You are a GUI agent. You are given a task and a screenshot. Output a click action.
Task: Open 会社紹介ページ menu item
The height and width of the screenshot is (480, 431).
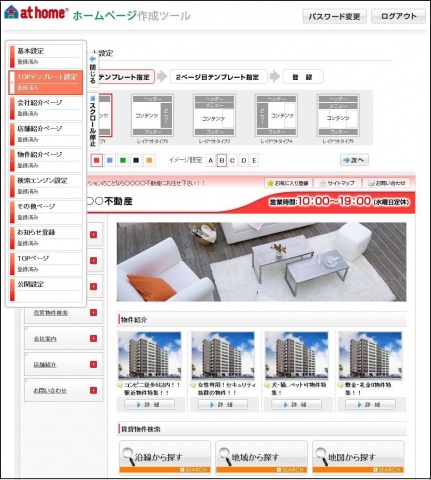tap(46, 108)
